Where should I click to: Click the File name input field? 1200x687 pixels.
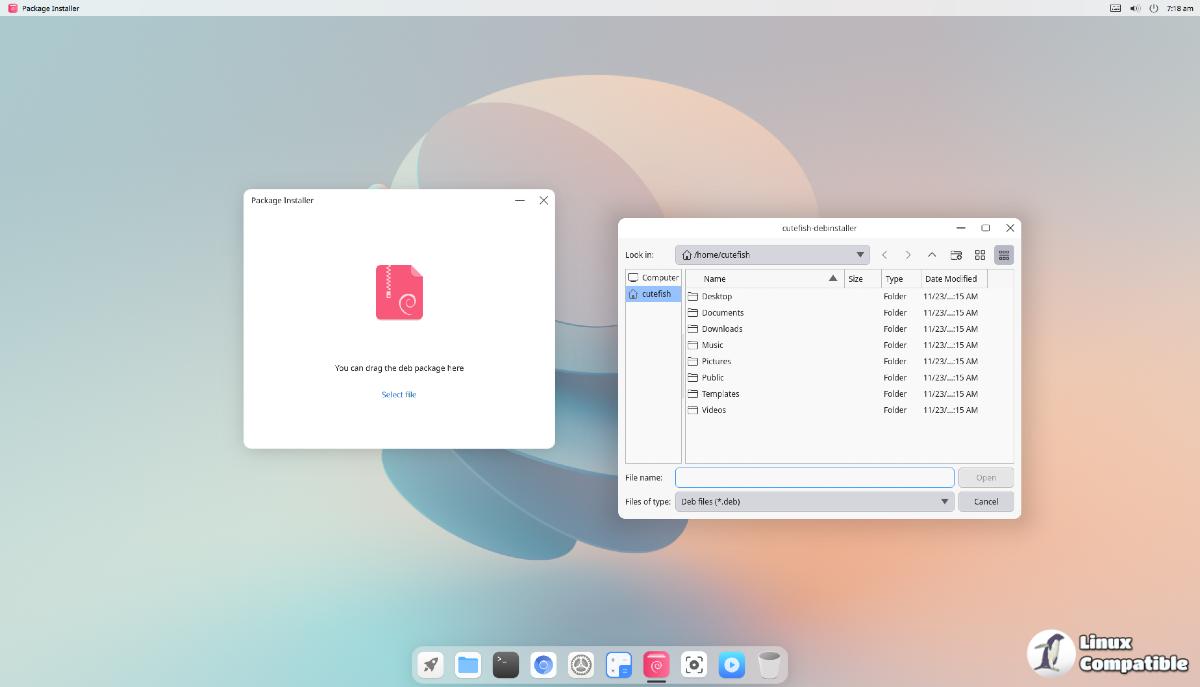pos(814,478)
